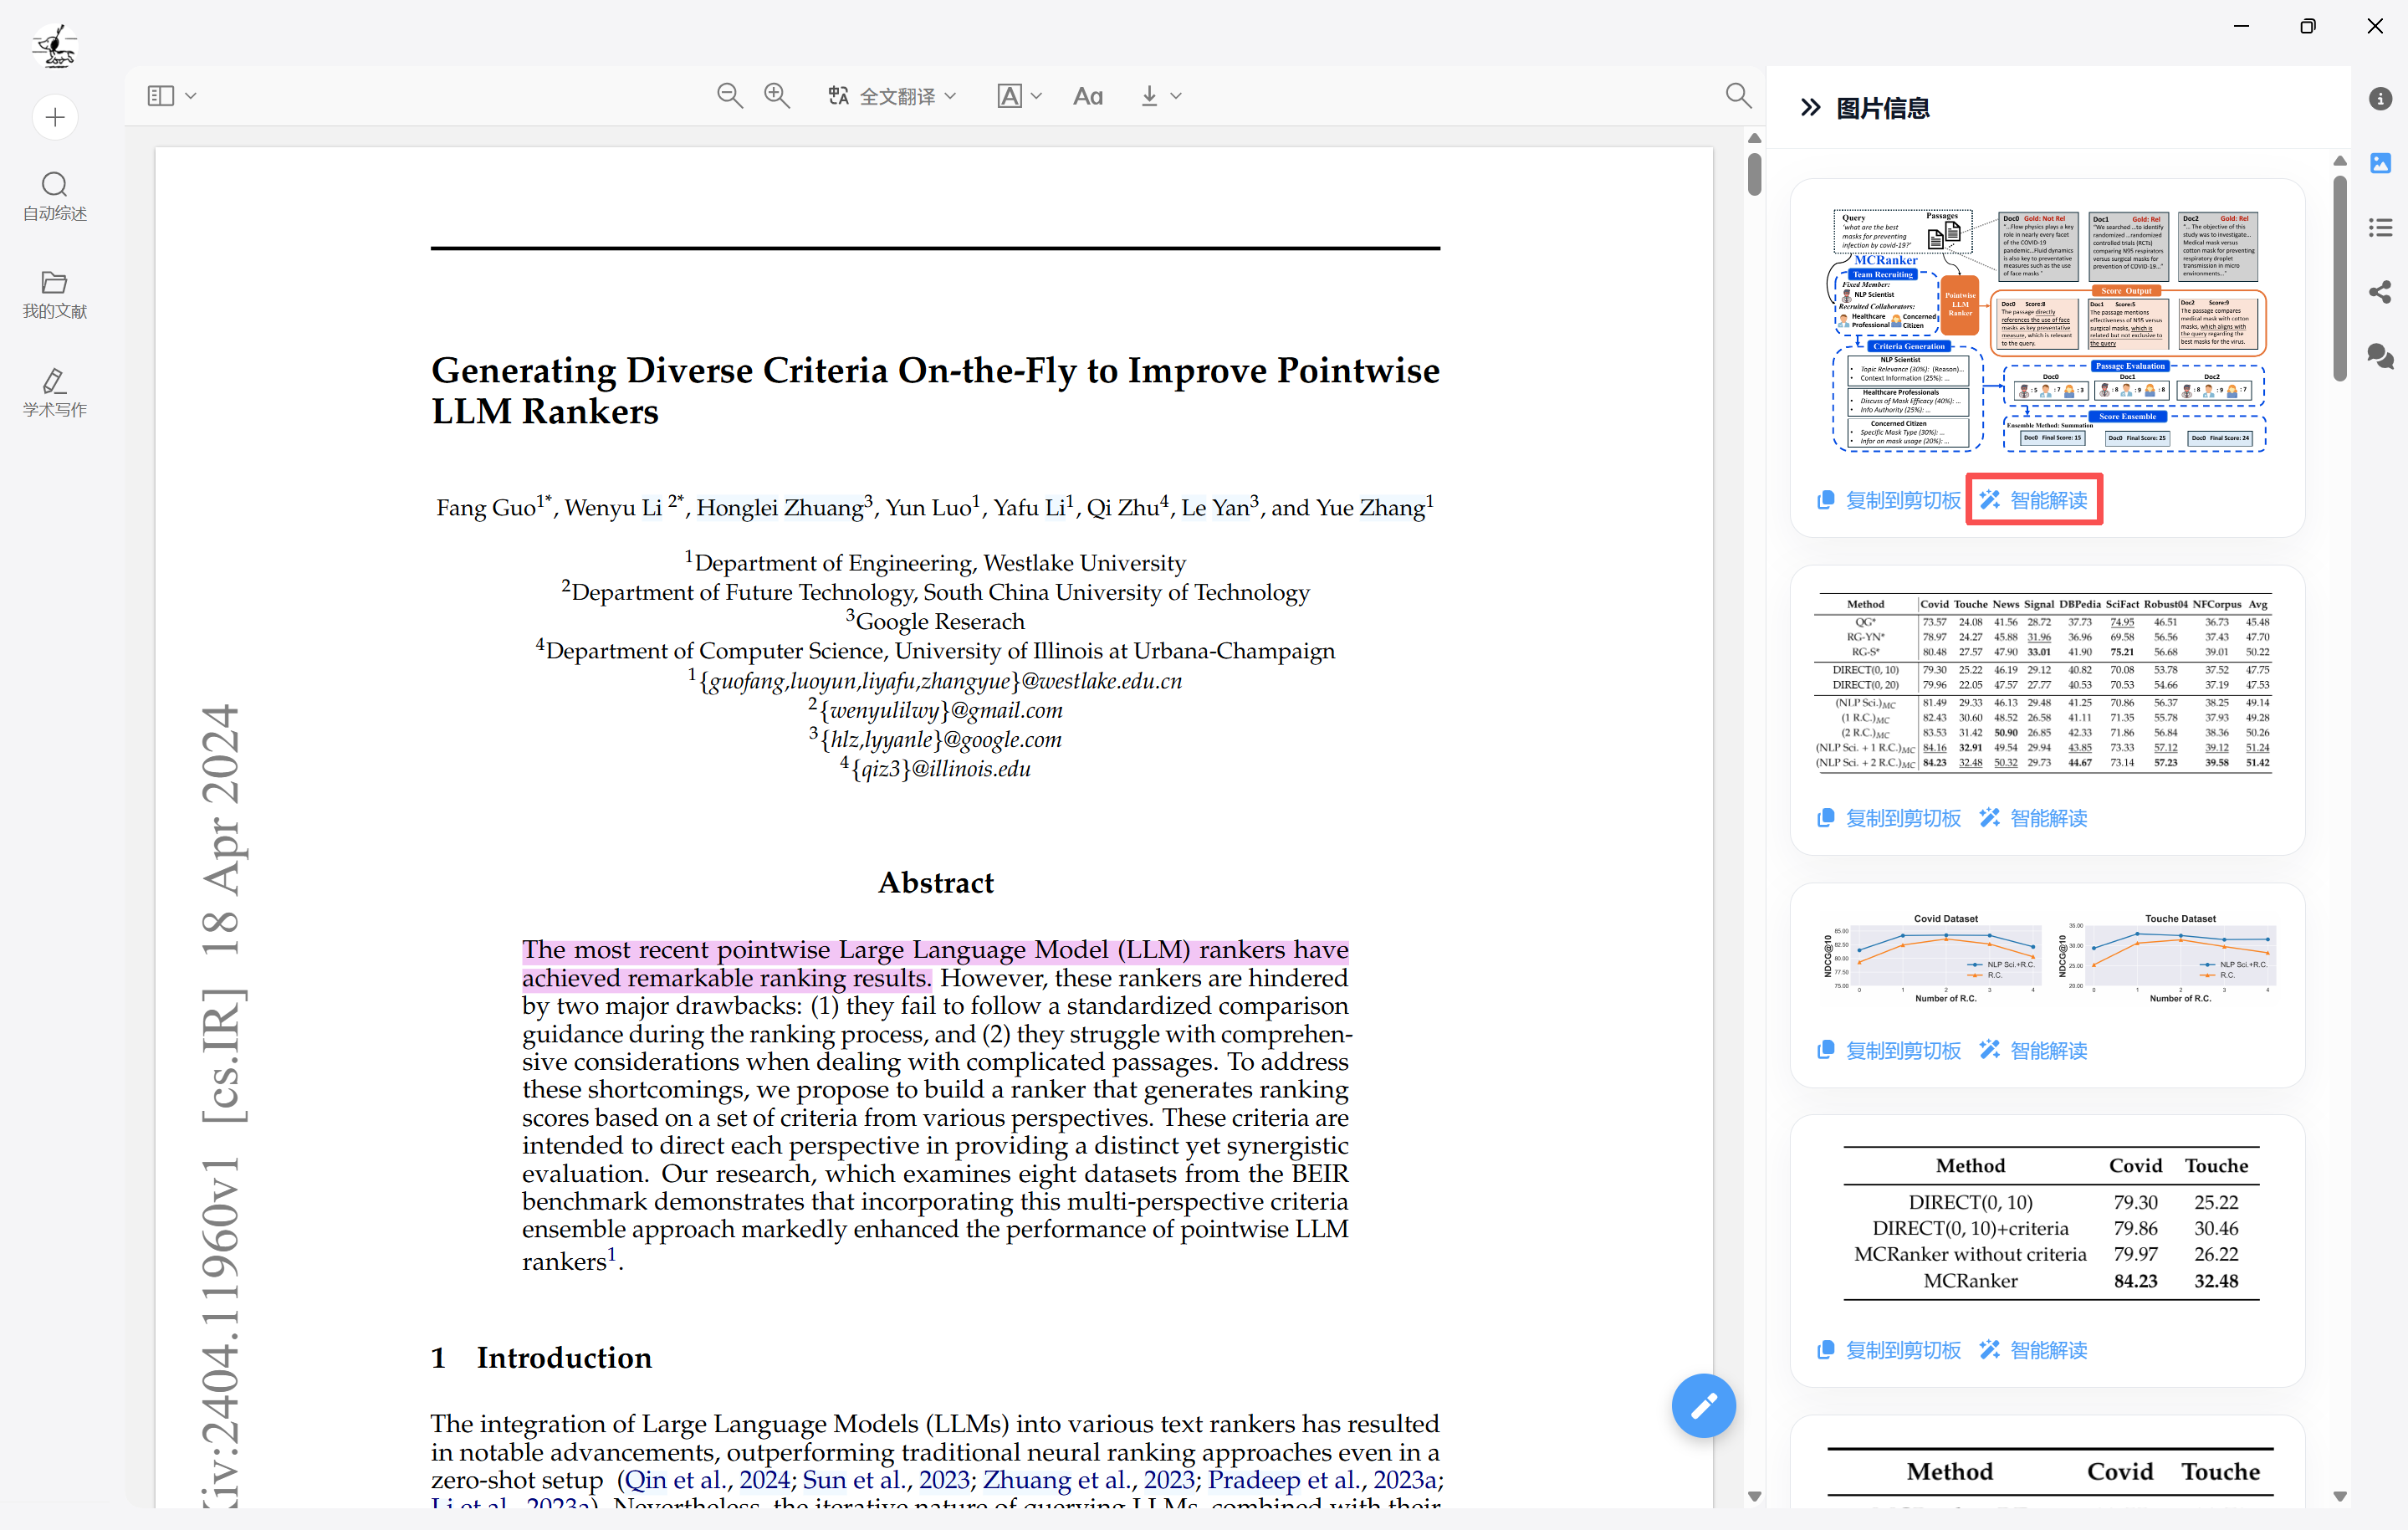Click the zoom in magnifier icon
The height and width of the screenshot is (1530, 2408).
click(777, 96)
